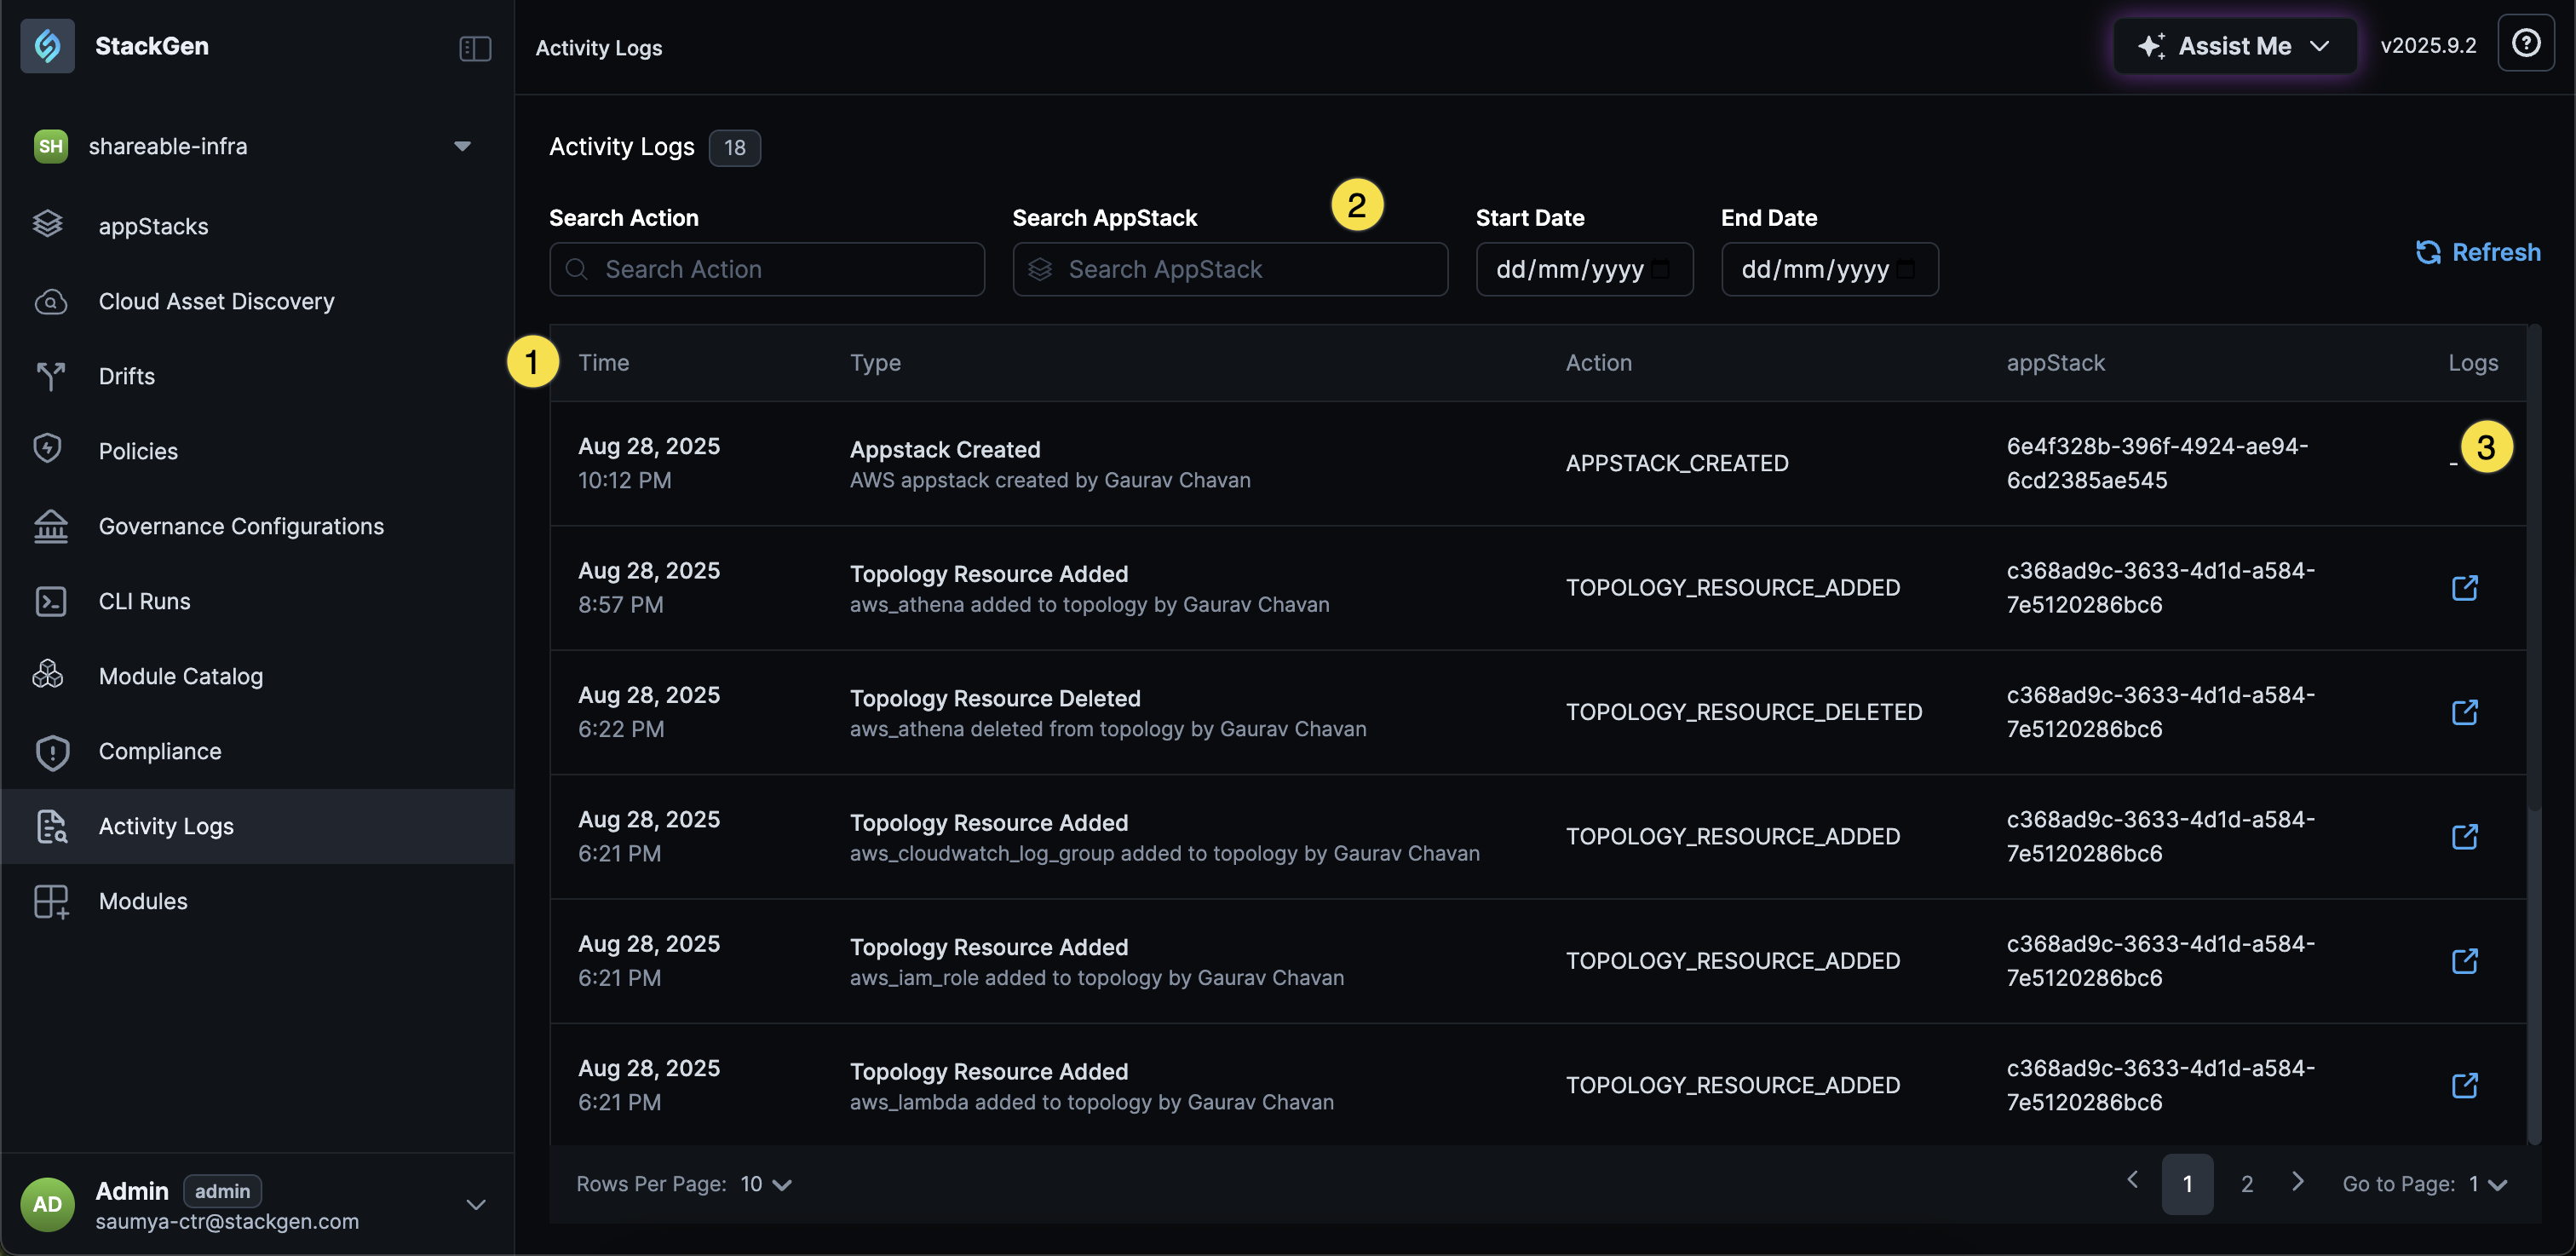Expand the Admin user menu chevron
Viewport: 2576px width, 1256px height.
tap(476, 1204)
